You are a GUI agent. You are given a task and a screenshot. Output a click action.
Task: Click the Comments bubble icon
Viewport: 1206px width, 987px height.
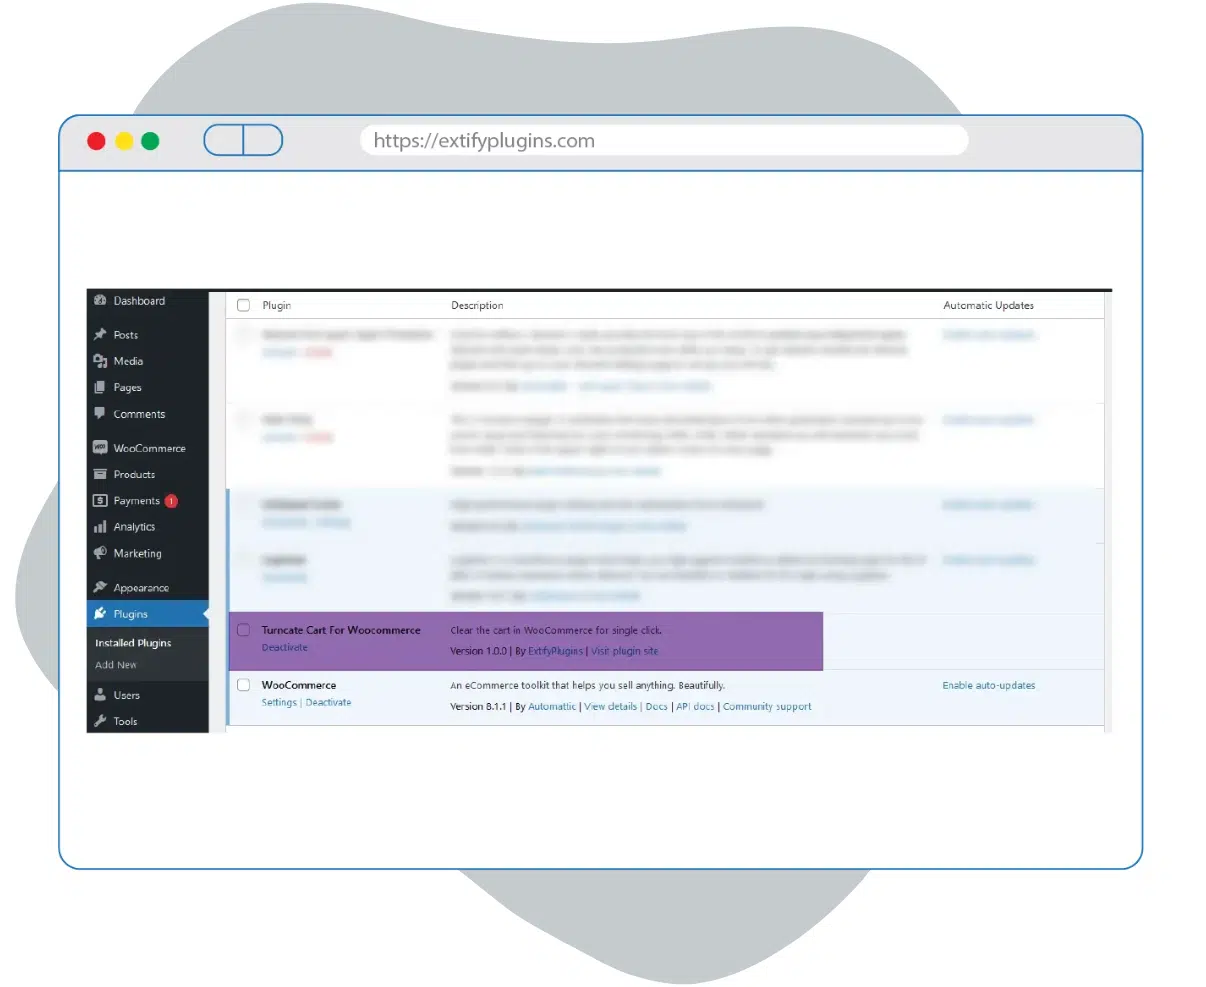pos(100,414)
